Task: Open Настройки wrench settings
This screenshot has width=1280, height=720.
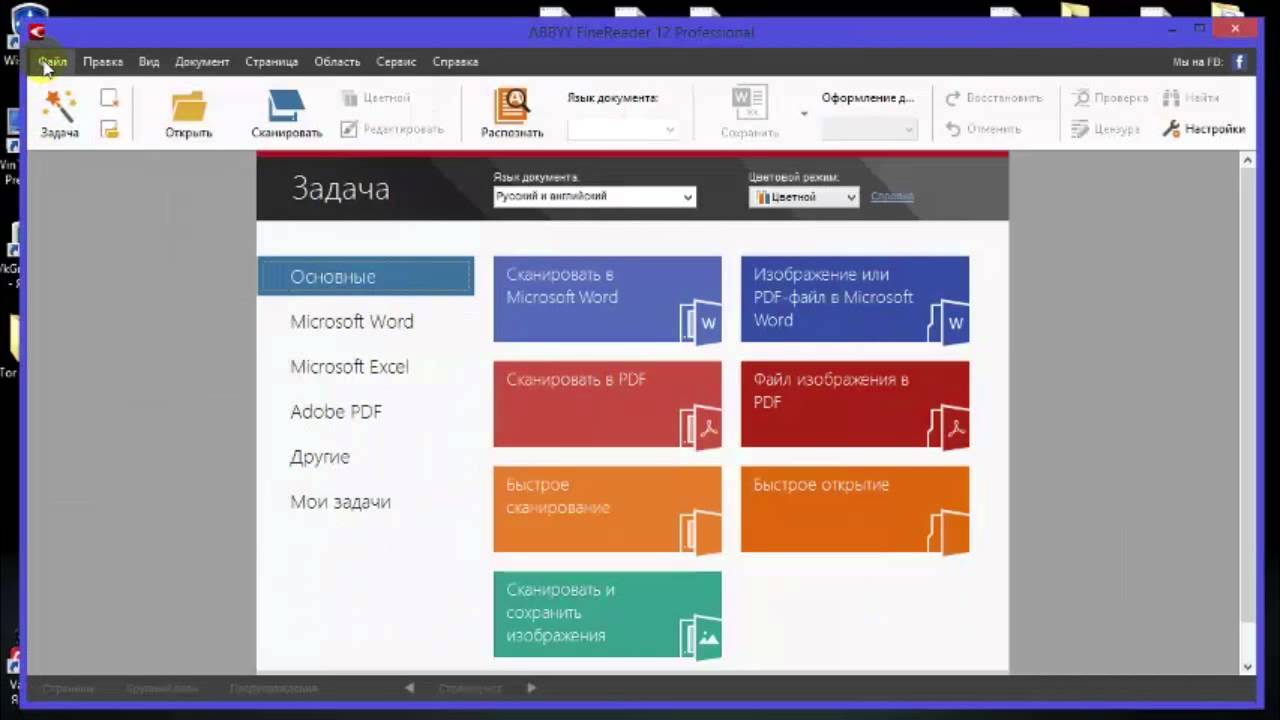Action: pos(1204,129)
